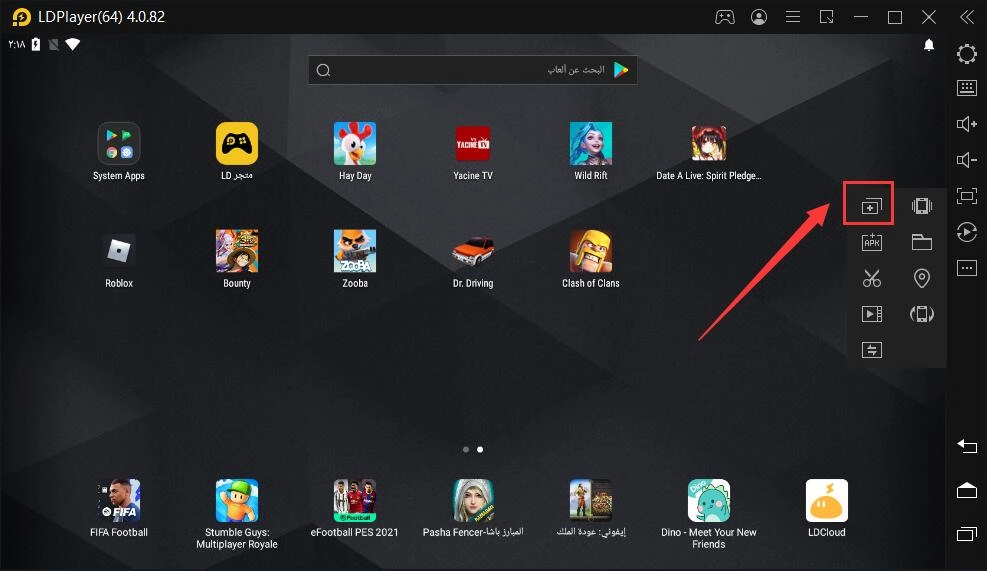Start the video recorder tool

click(872, 314)
